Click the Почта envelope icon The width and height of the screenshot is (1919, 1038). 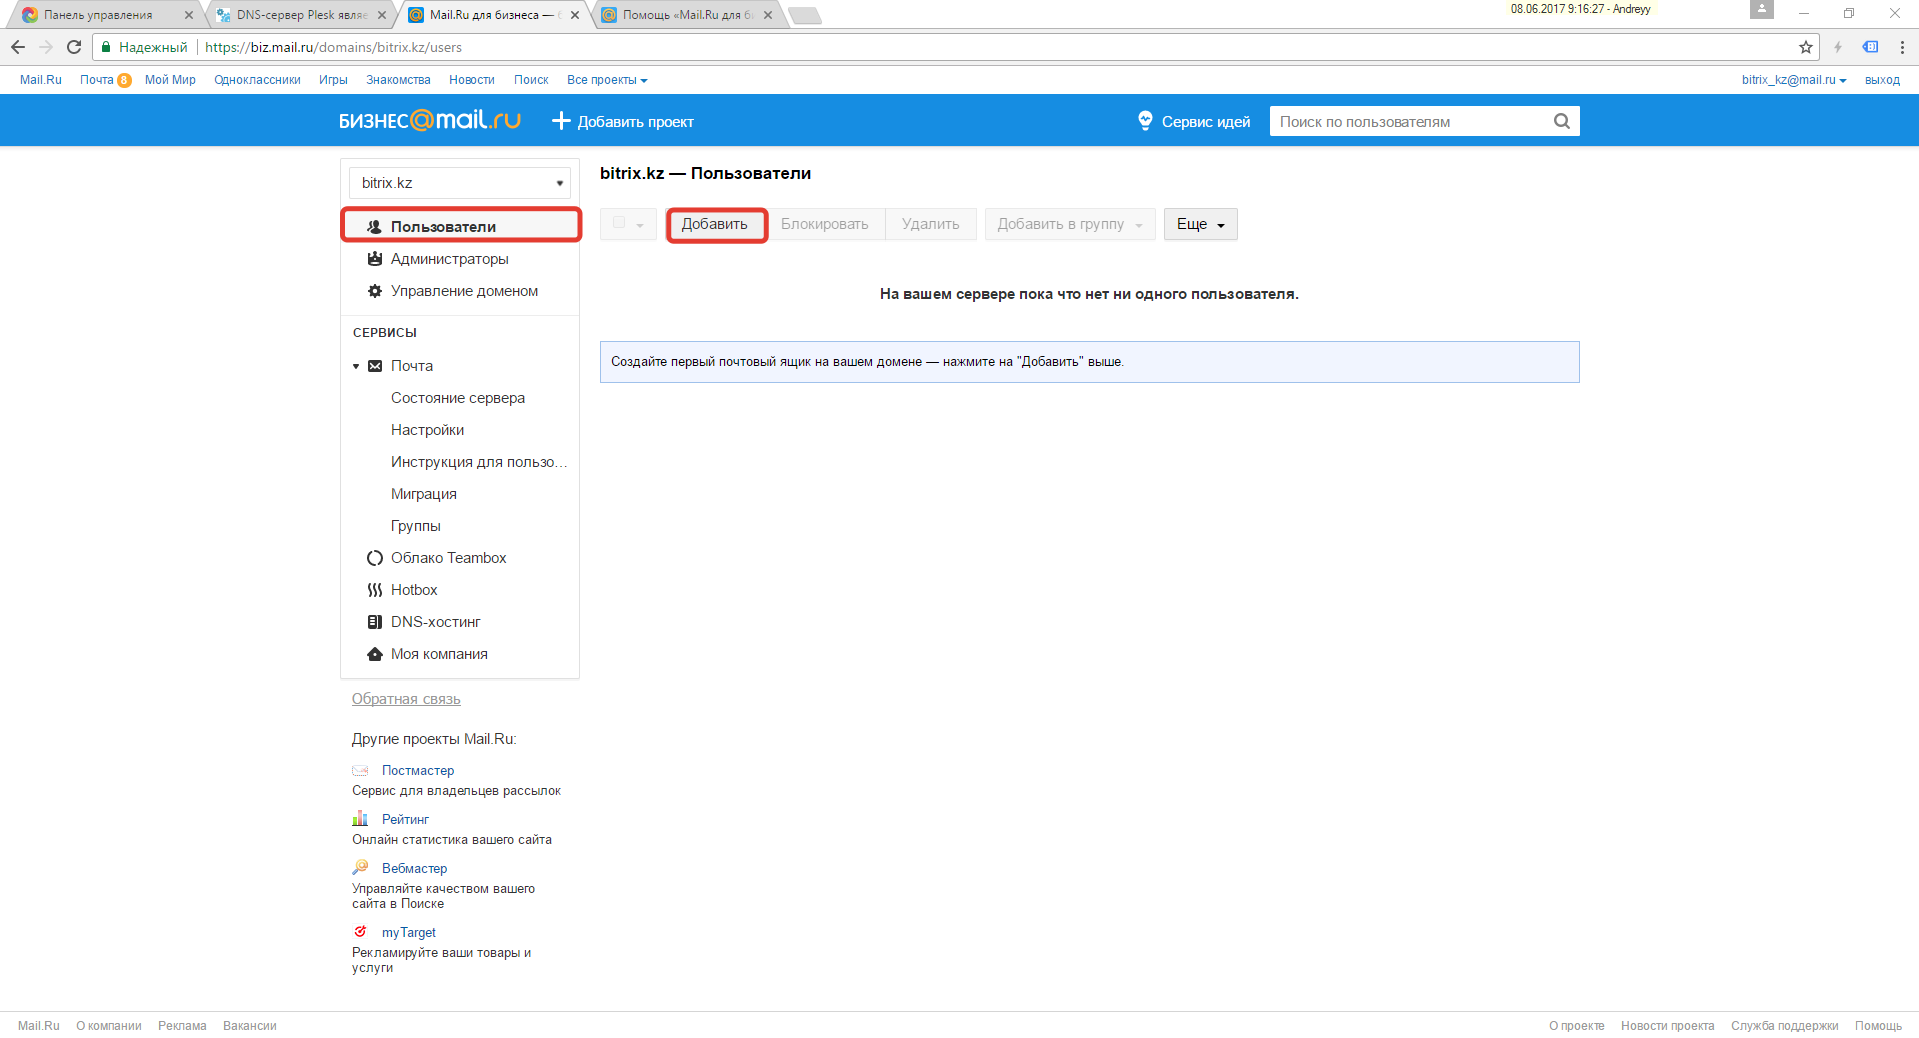375,366
